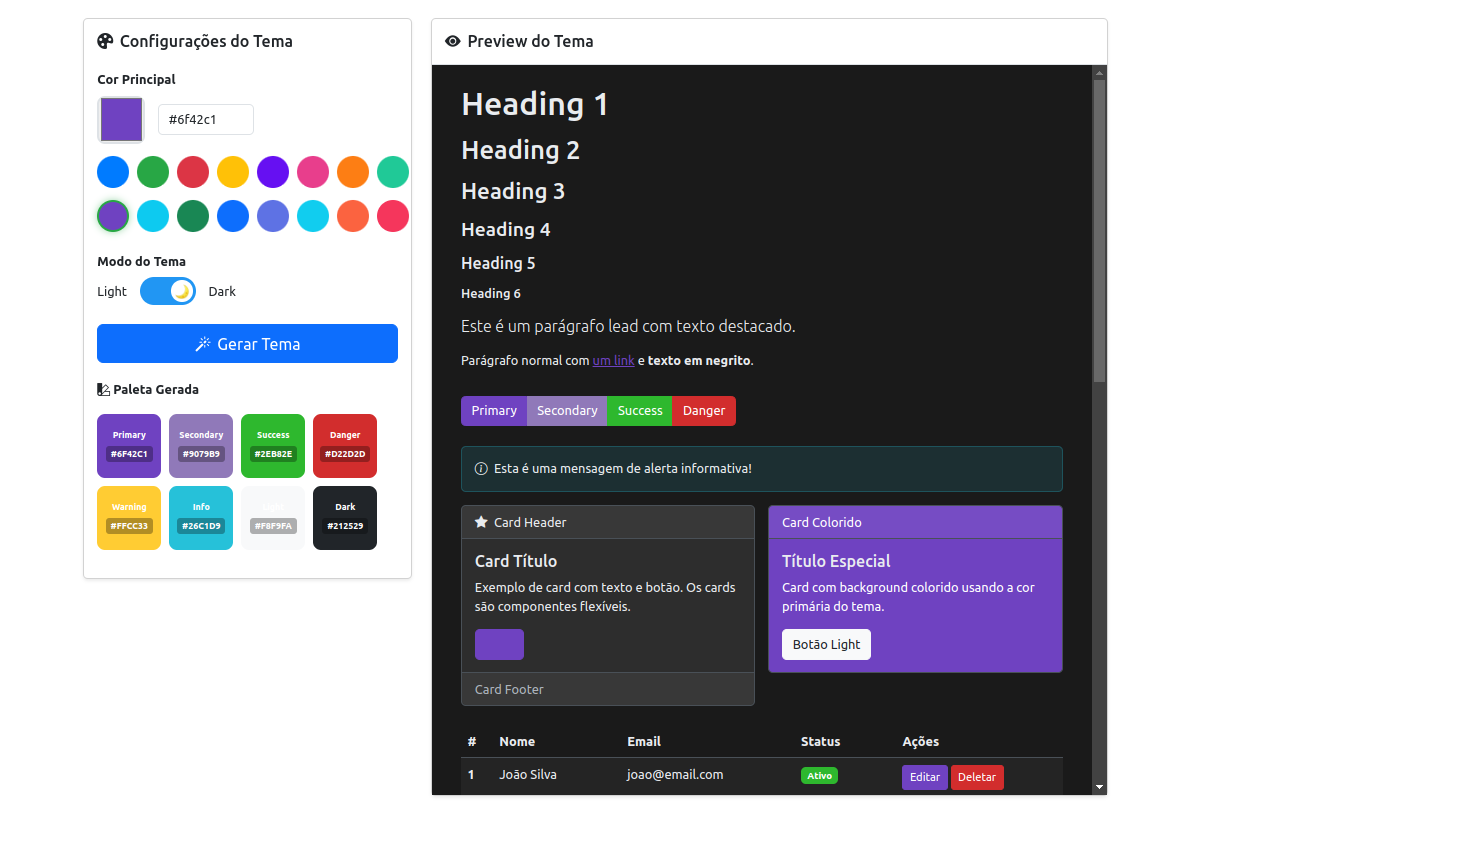Toggle the Light/Dark theme mode switch
The image size is (1473, 841).
pos(168,291)
